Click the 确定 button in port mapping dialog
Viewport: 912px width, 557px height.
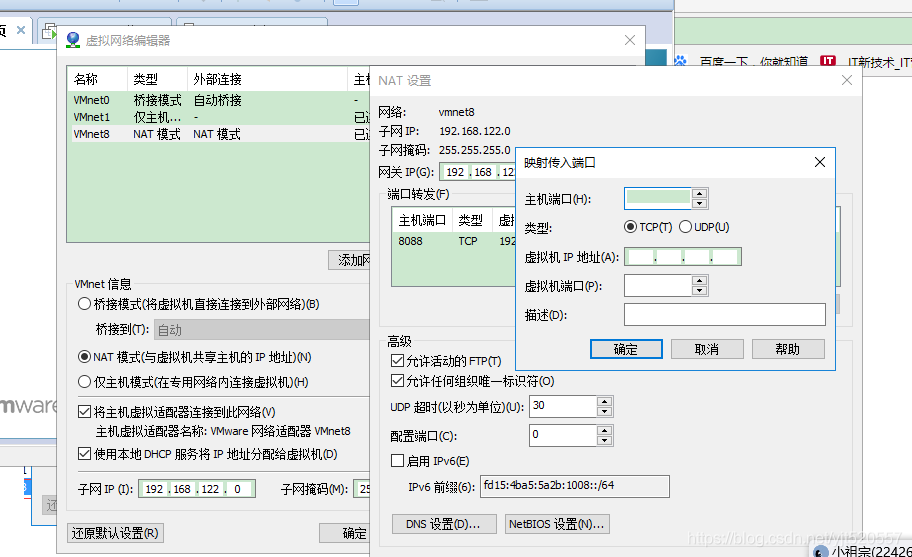point(626,349)
